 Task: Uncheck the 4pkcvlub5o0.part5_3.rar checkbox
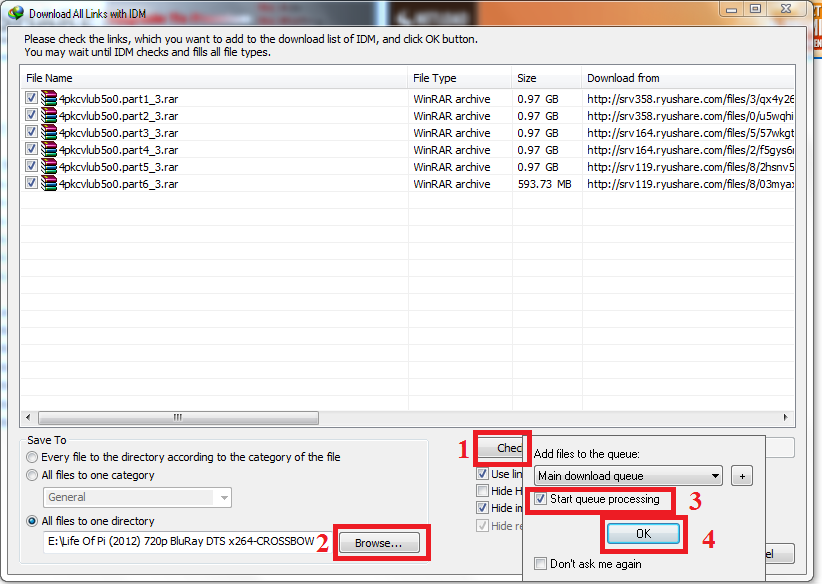[x=31, y=166]
